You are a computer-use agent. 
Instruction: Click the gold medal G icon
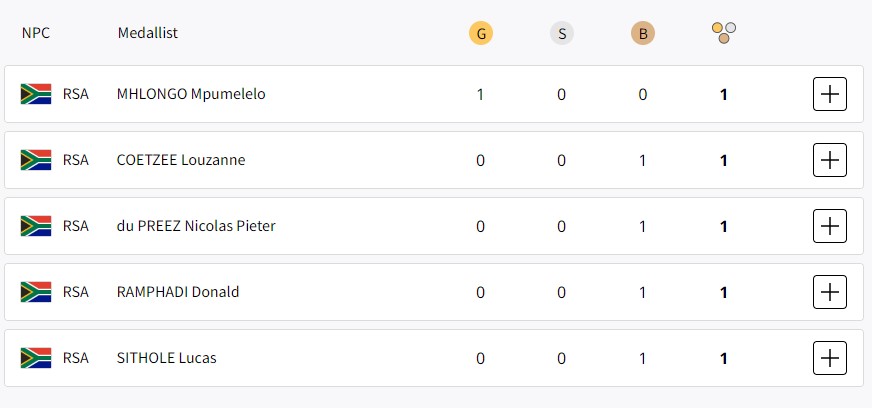(x=481, y=33)
